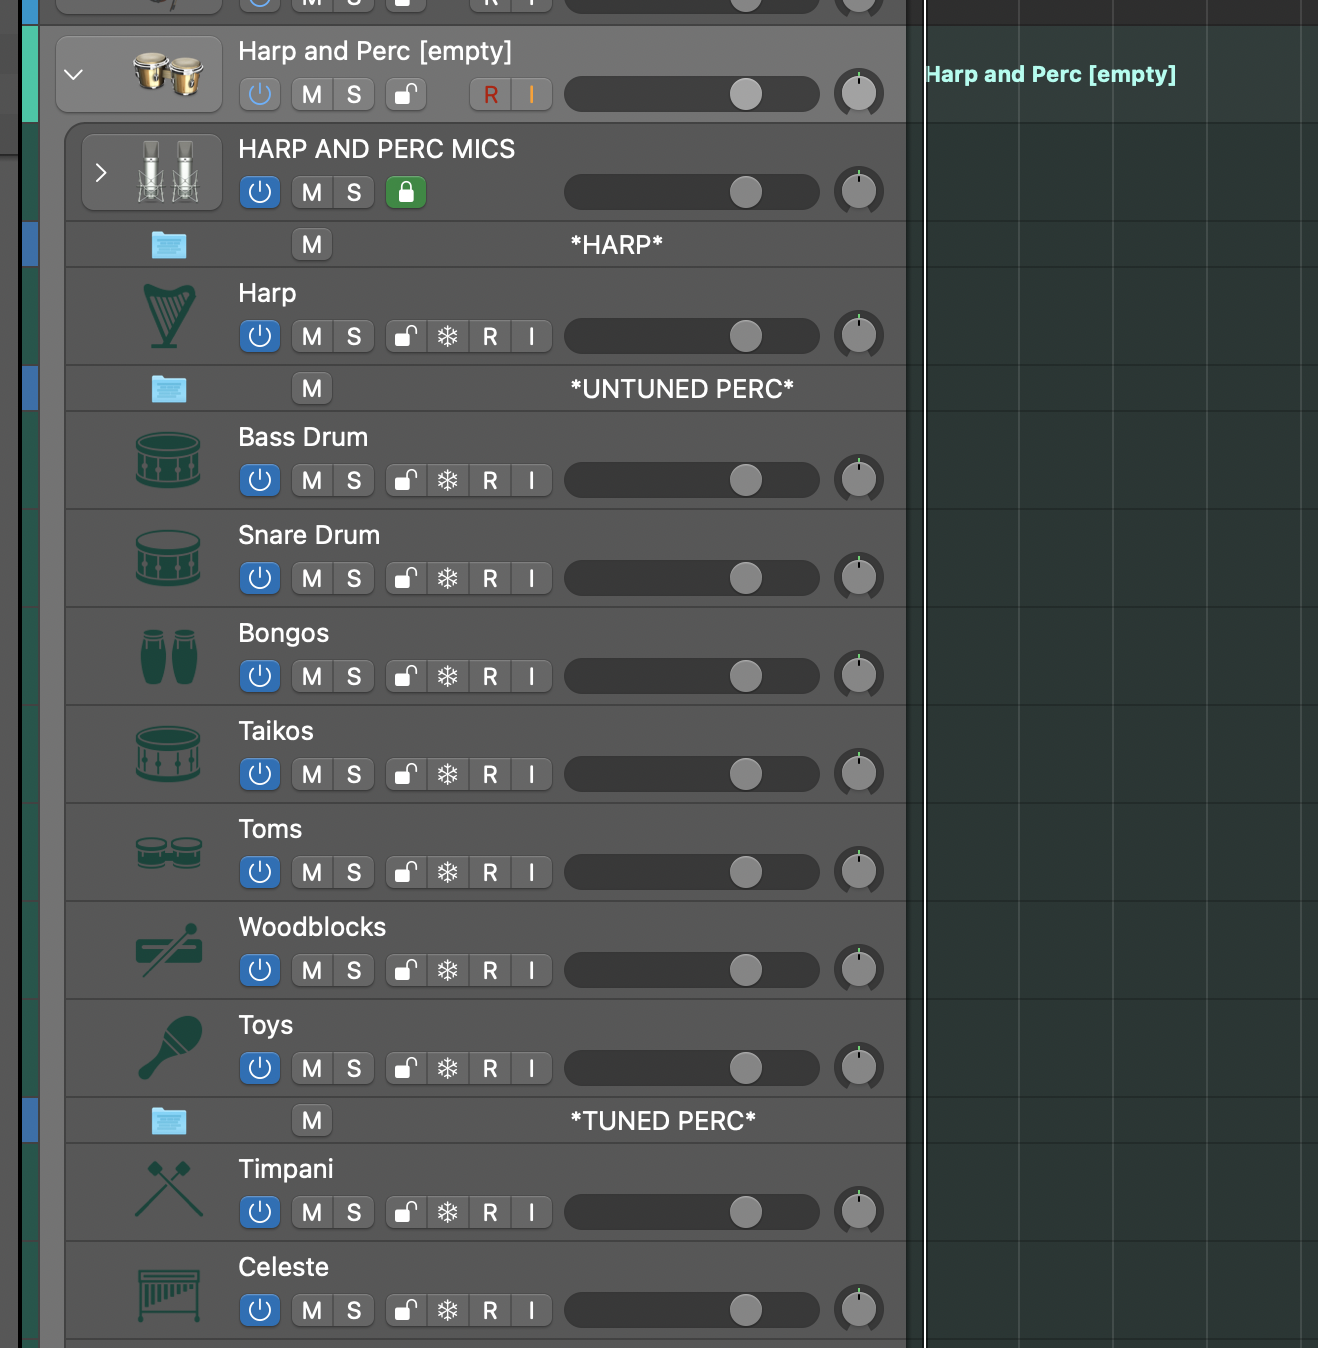Collapse the Harp and Perc track stack
This screenshot has height=1348, width=1318.
74,75
